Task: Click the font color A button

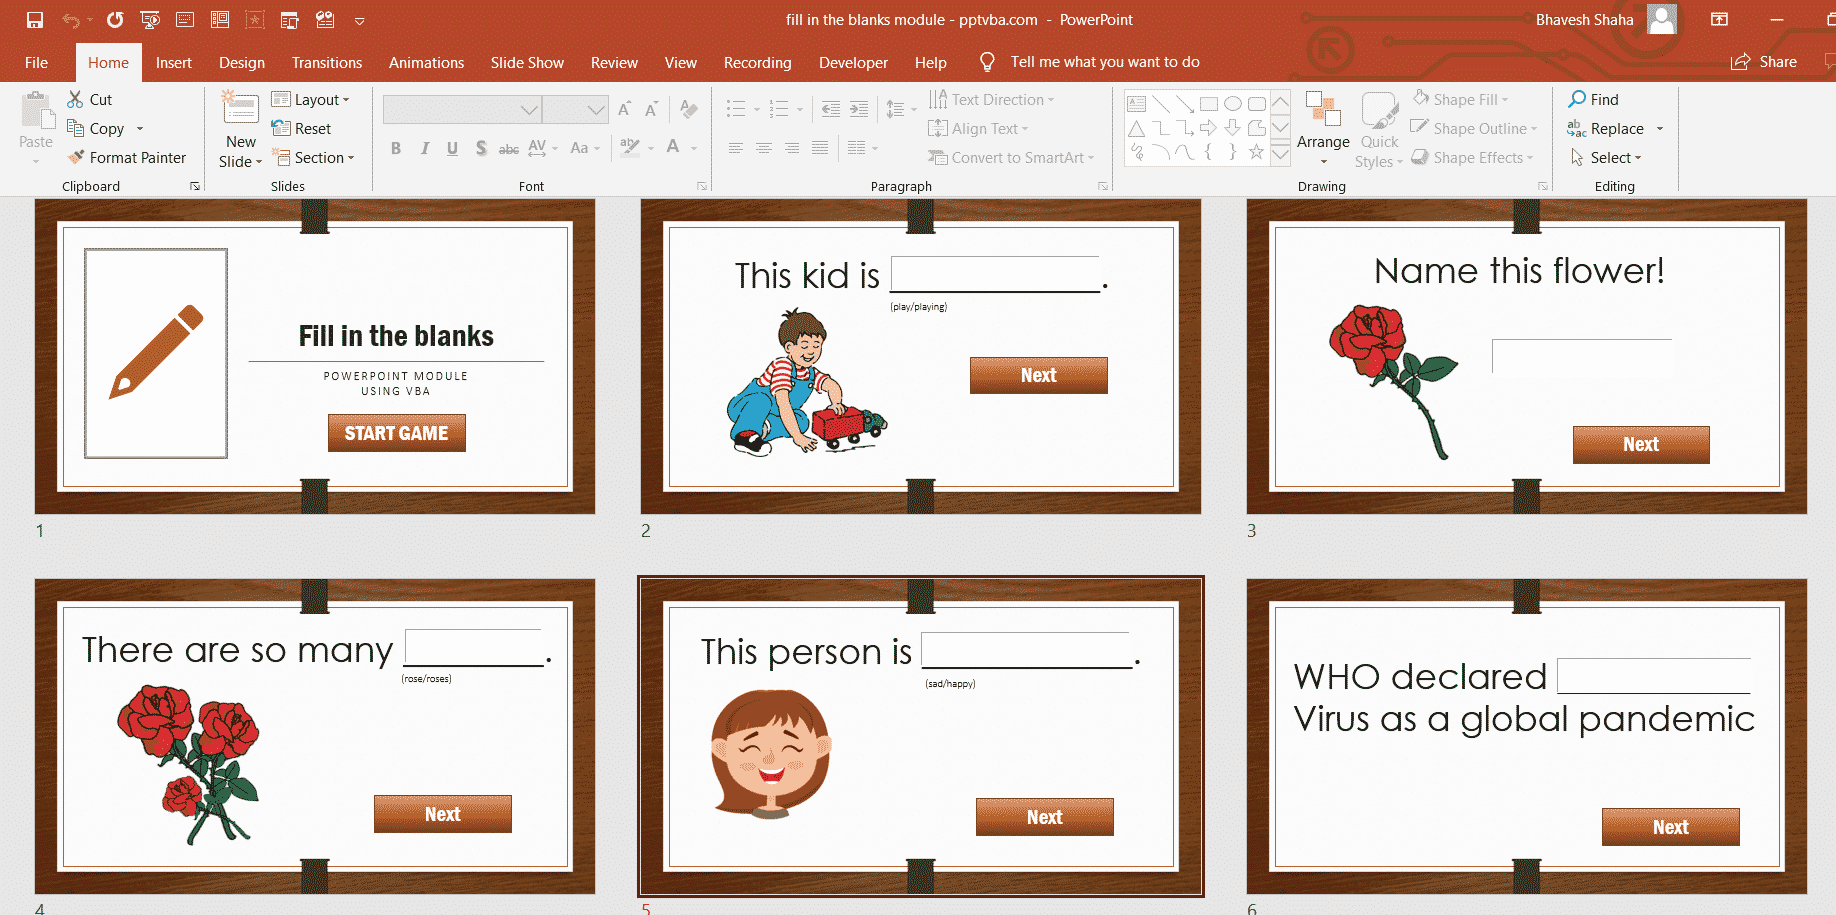Action: pyautogui.click(x=673, y=148)
